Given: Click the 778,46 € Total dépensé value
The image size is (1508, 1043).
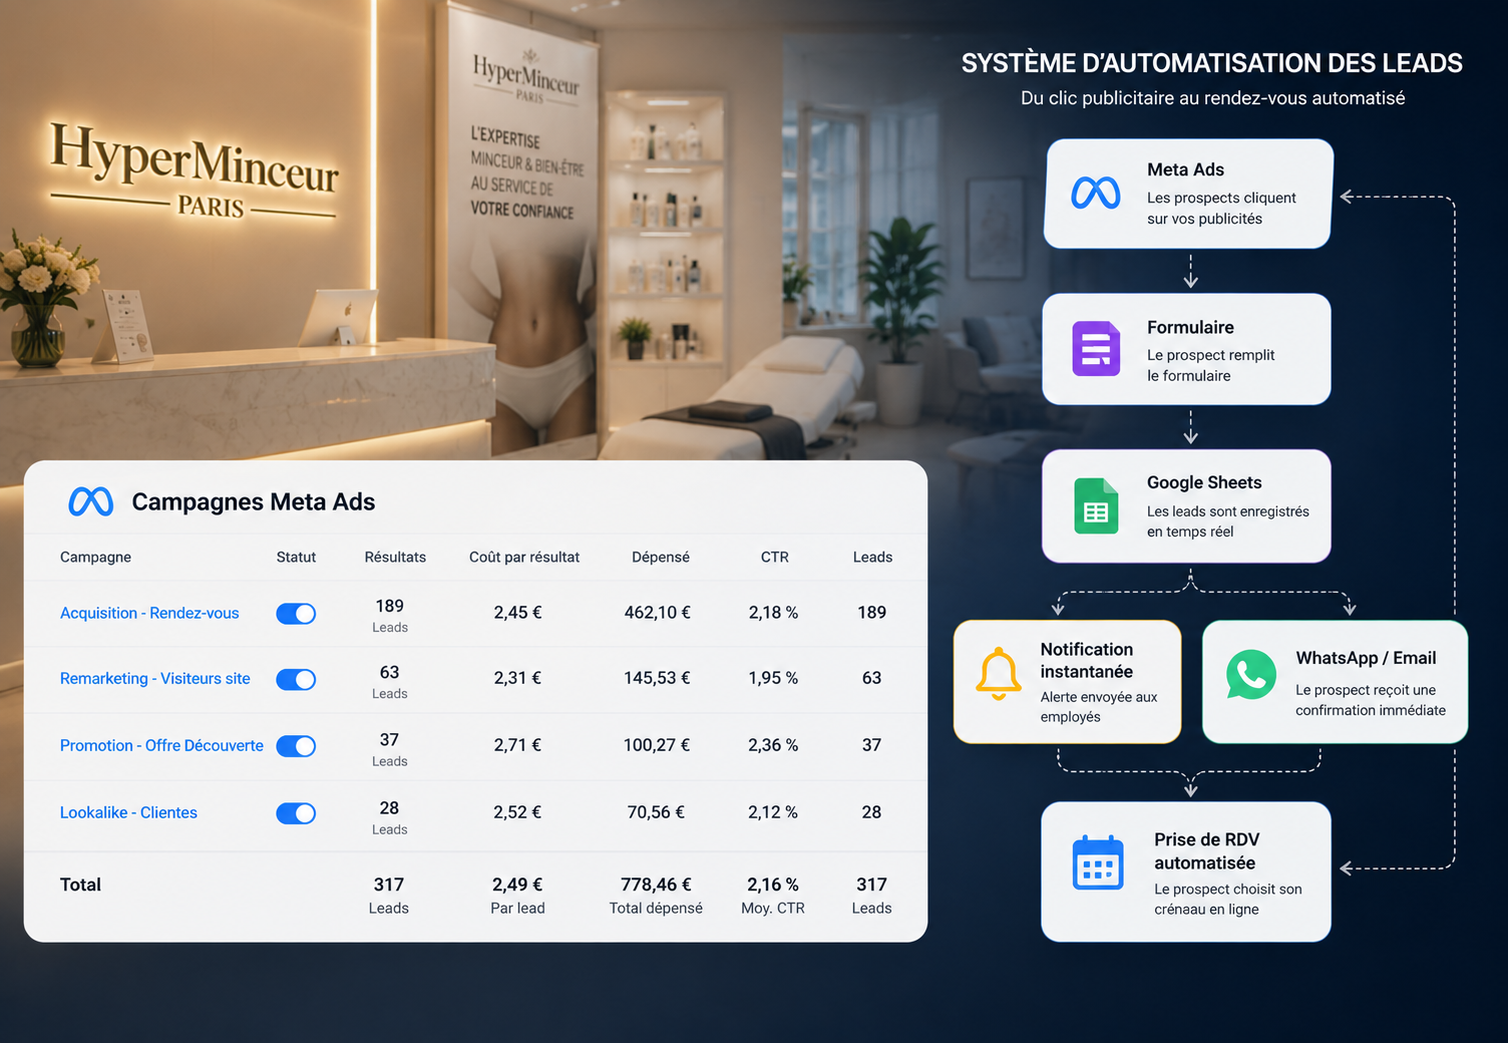Looking at the screenshot, I should tap(656, 884).
